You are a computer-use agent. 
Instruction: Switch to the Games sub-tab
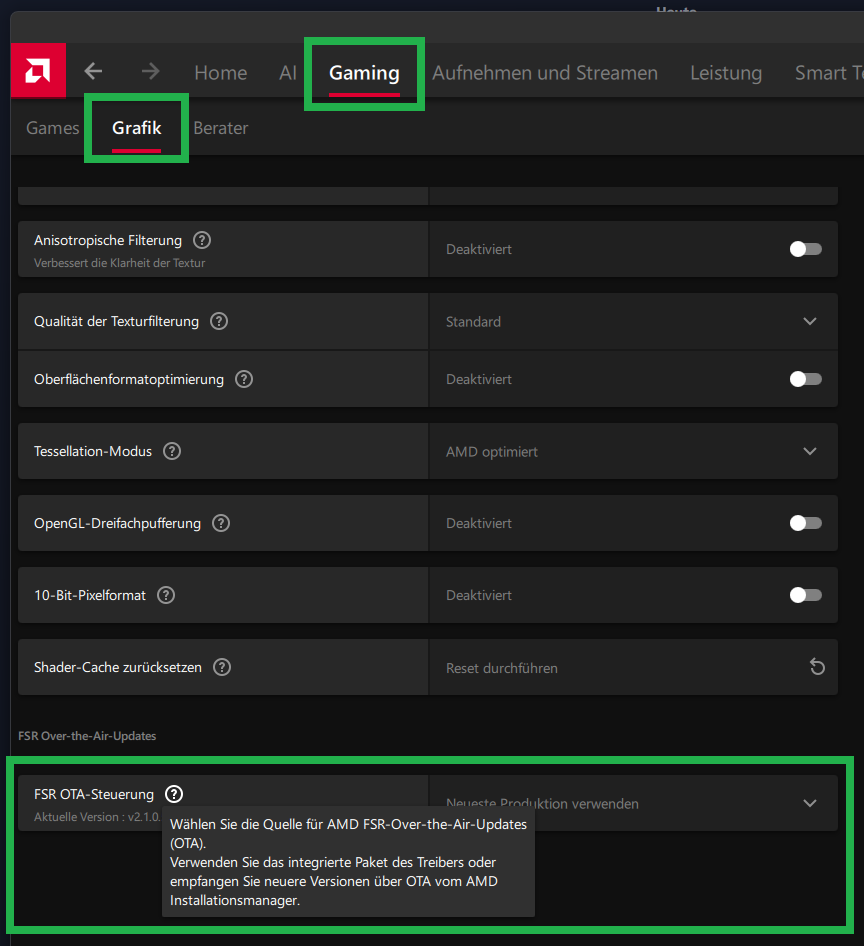(x=52, y=128)
